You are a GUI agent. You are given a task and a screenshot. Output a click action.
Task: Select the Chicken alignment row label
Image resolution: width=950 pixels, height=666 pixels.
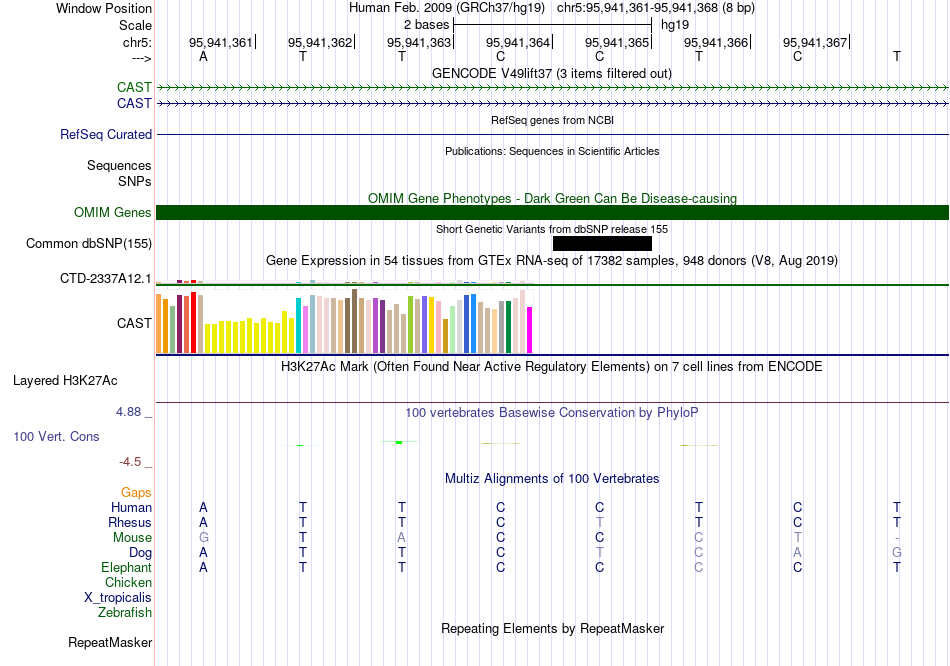[128, 582]
